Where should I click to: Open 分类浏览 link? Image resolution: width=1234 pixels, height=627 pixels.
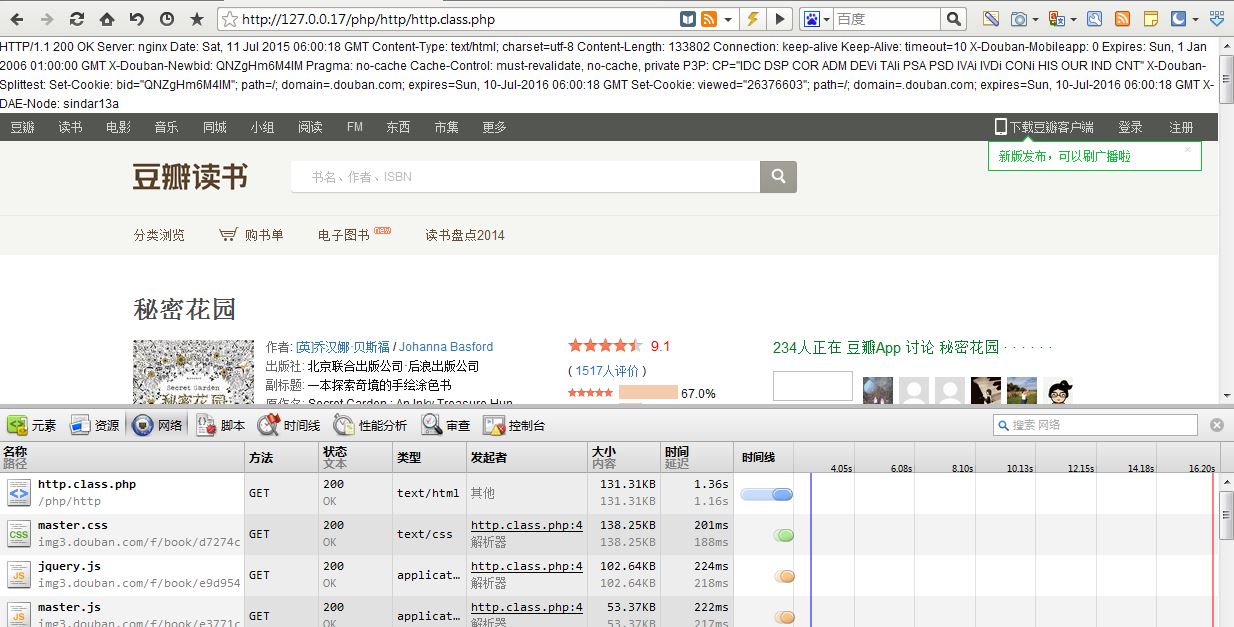tap(159, 235)
